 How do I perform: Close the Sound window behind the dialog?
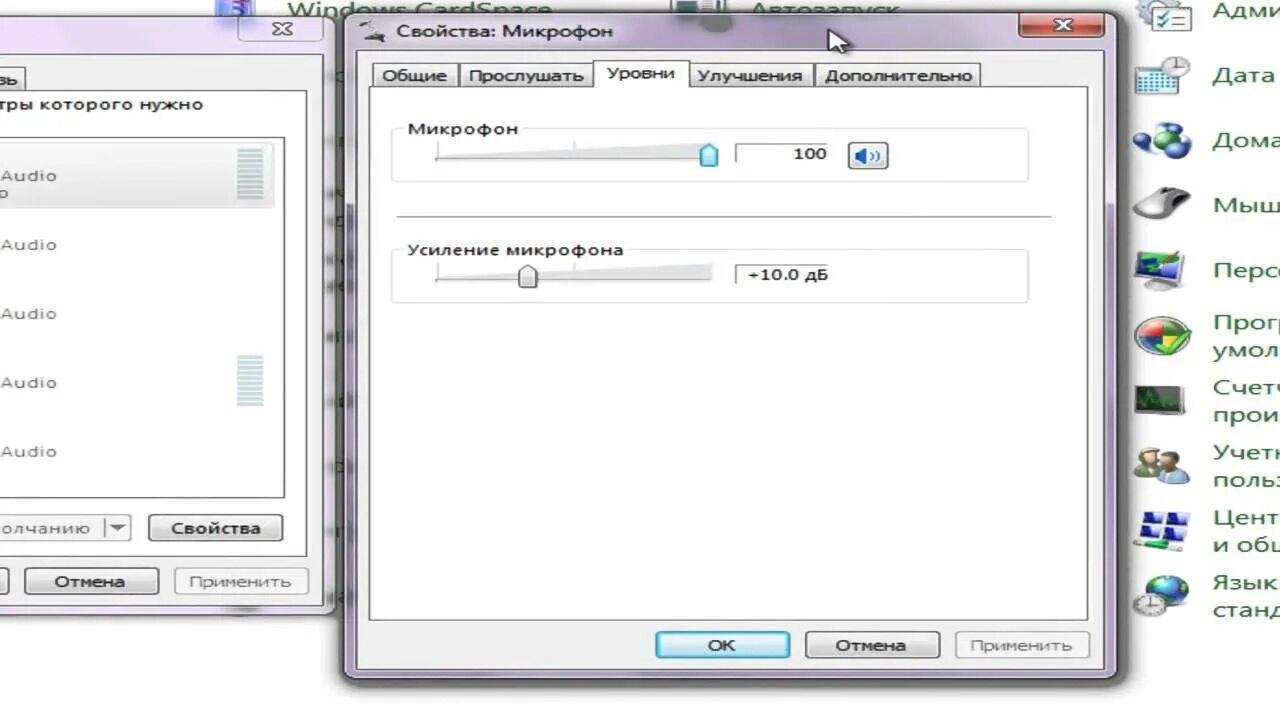[x=283, y=30]
